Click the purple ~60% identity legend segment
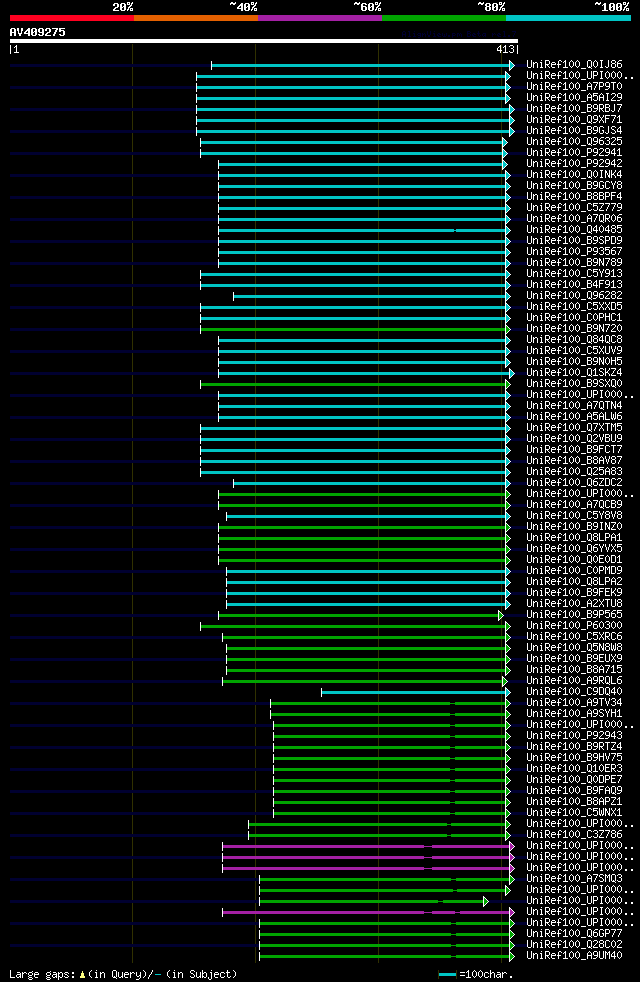 tap(320, 18)
